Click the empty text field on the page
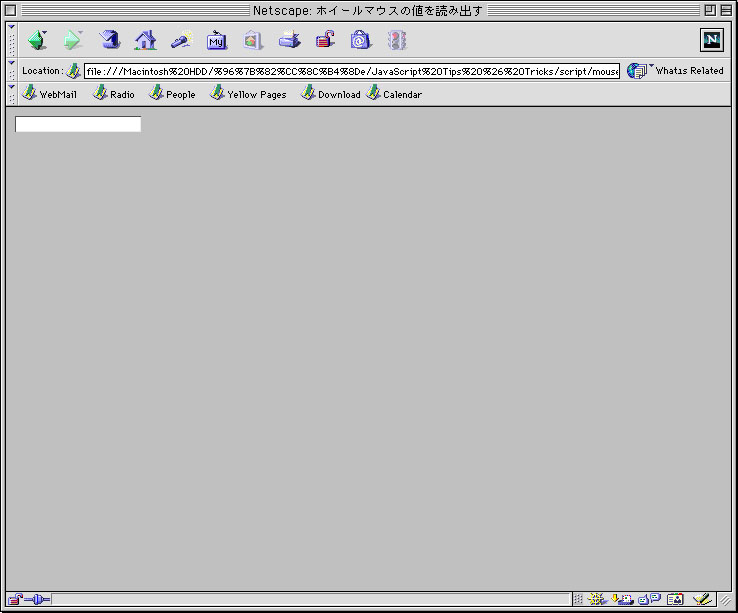 tap(78, 124)
